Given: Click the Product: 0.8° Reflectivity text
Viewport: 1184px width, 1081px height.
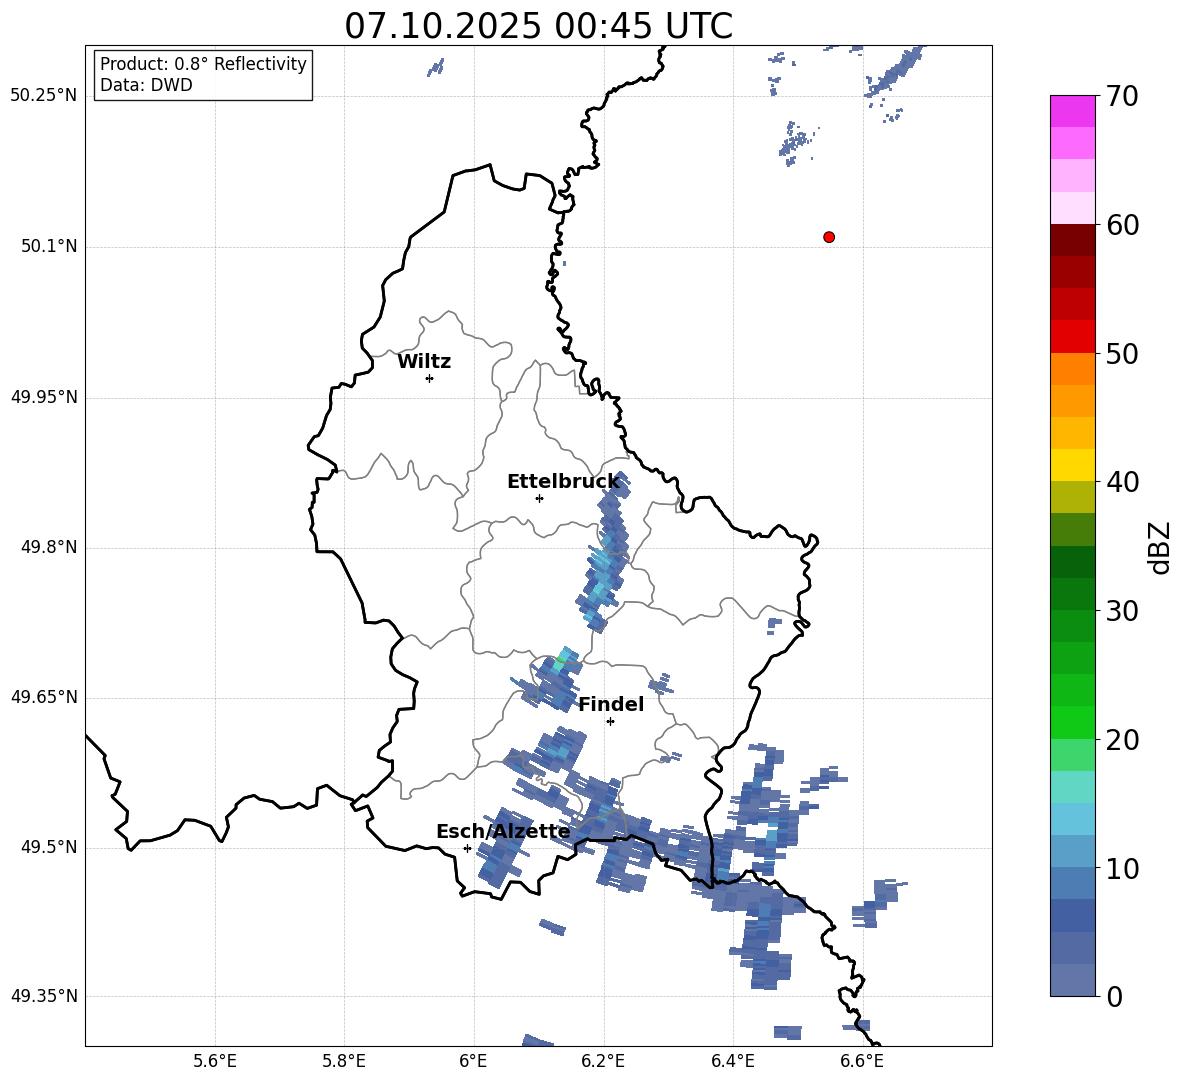Looking at the screenshot, I should (203, 64).
